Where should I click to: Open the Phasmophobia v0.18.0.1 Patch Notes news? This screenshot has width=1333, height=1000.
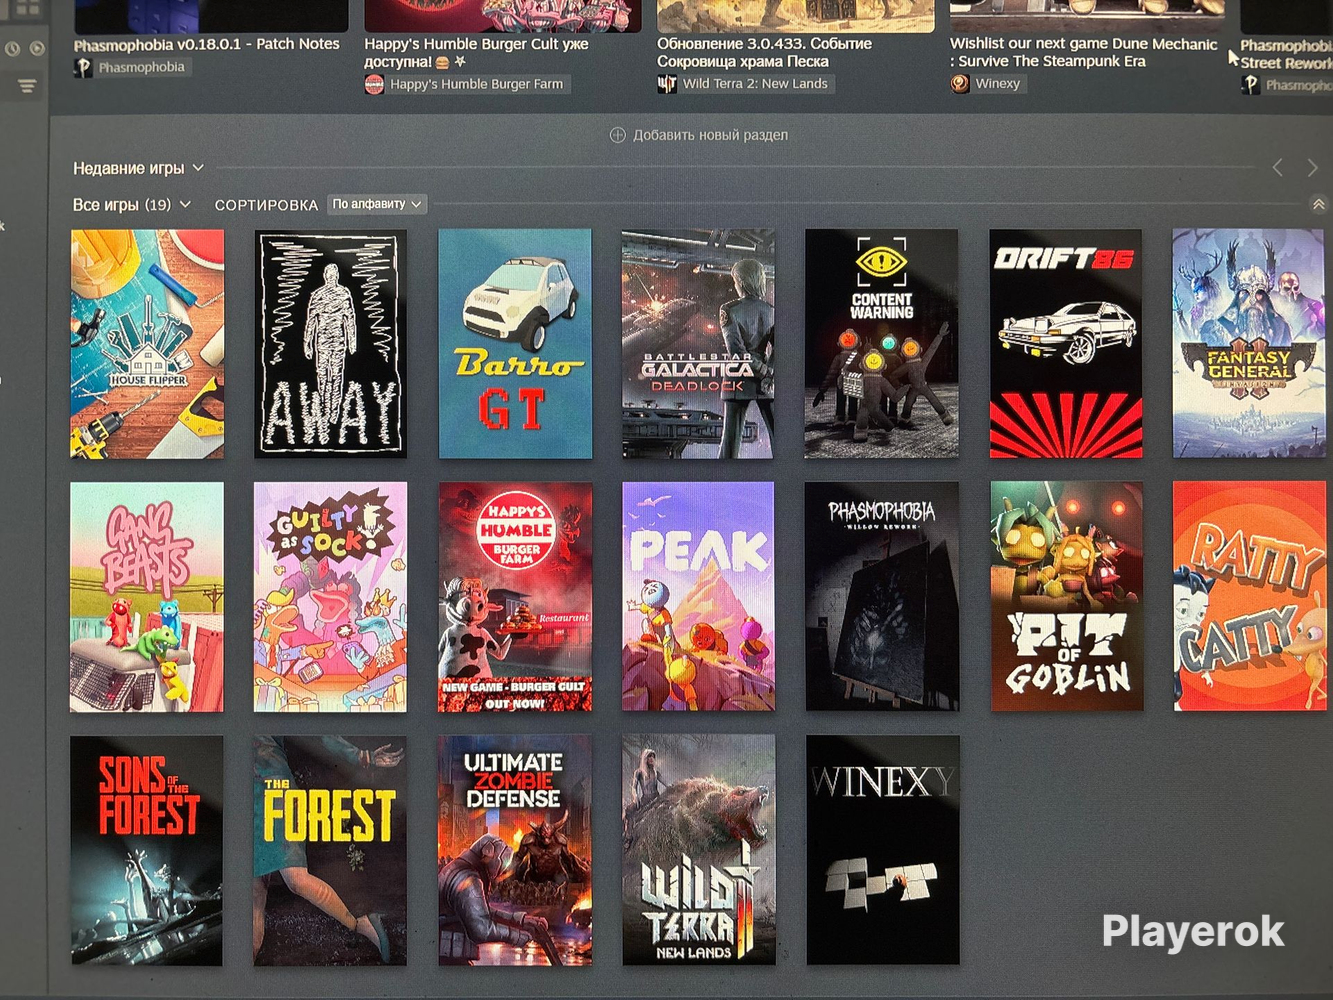point(207,44)
